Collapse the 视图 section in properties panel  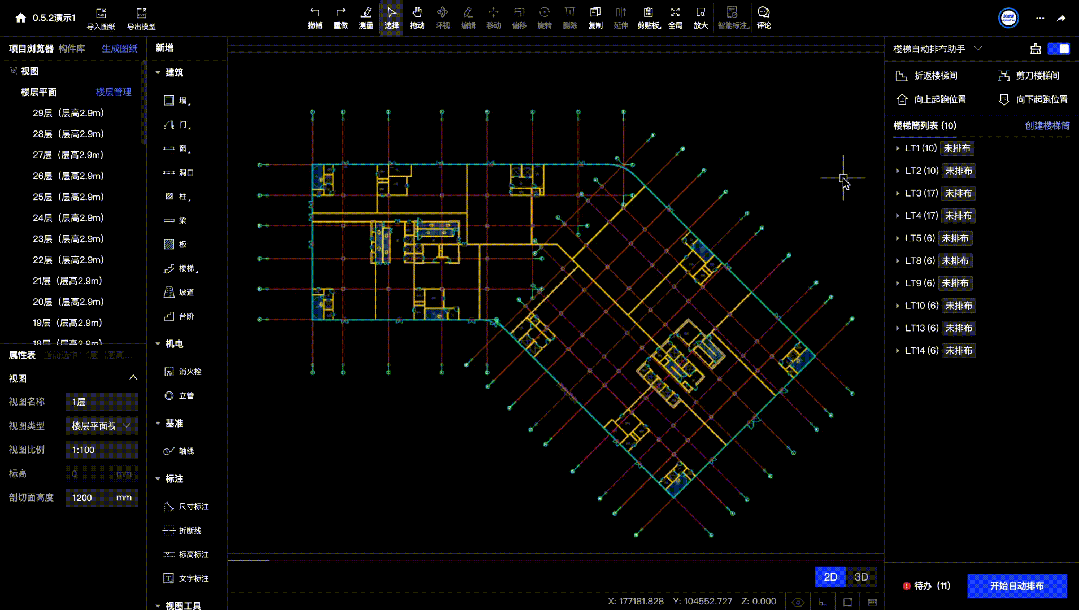pos(133,378)
